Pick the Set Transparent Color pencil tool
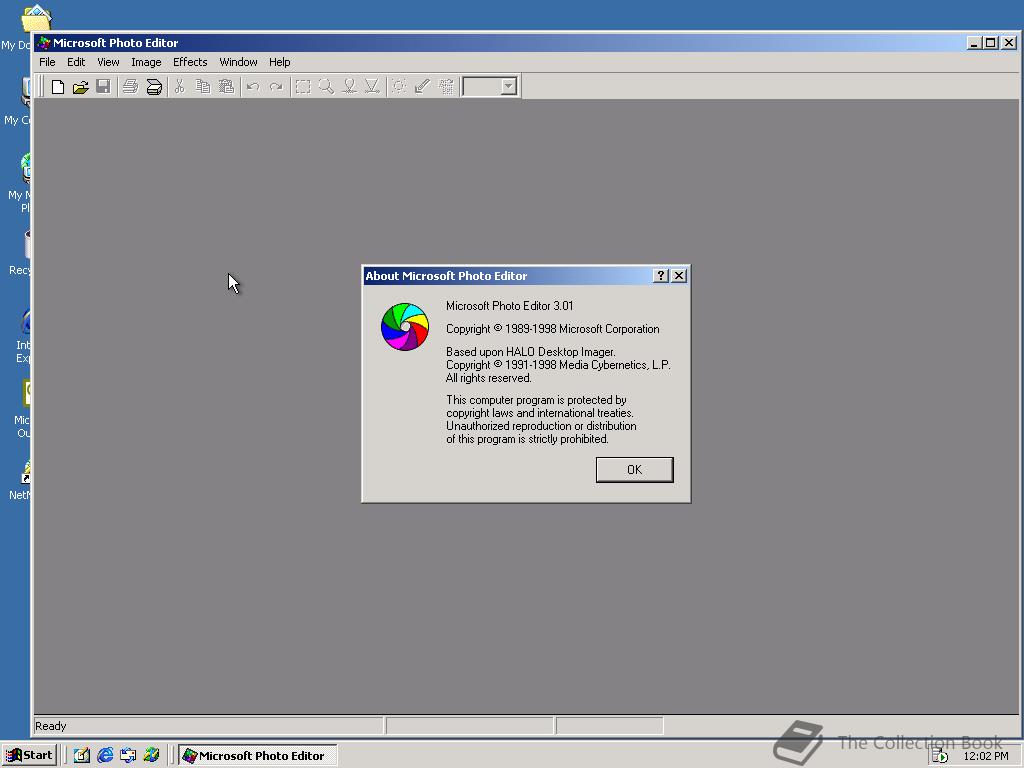 [x=423, y=87]
